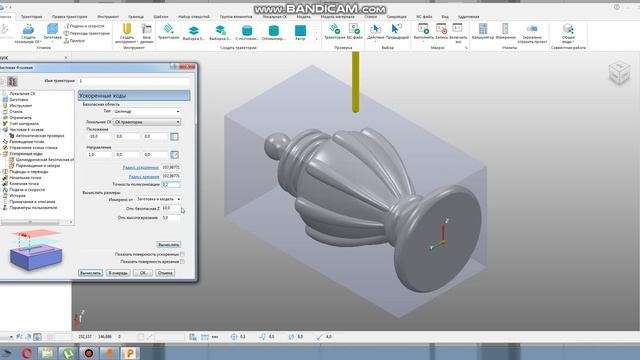Click Переходы траектории in ribbon
Screen dimensions: 640x360
(x=87, y=33)
